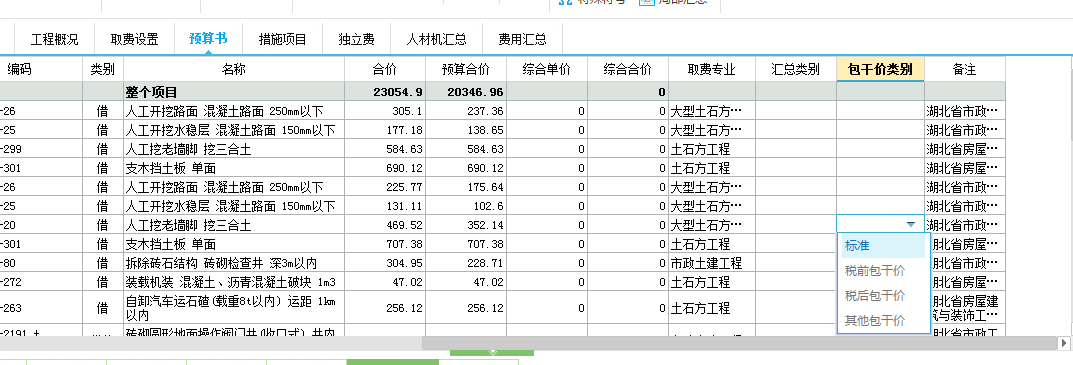This screenshot has width=1073, height=365.
Task: Click the 预算合价 cell showing 237.36
Action: tap(466, 111)
